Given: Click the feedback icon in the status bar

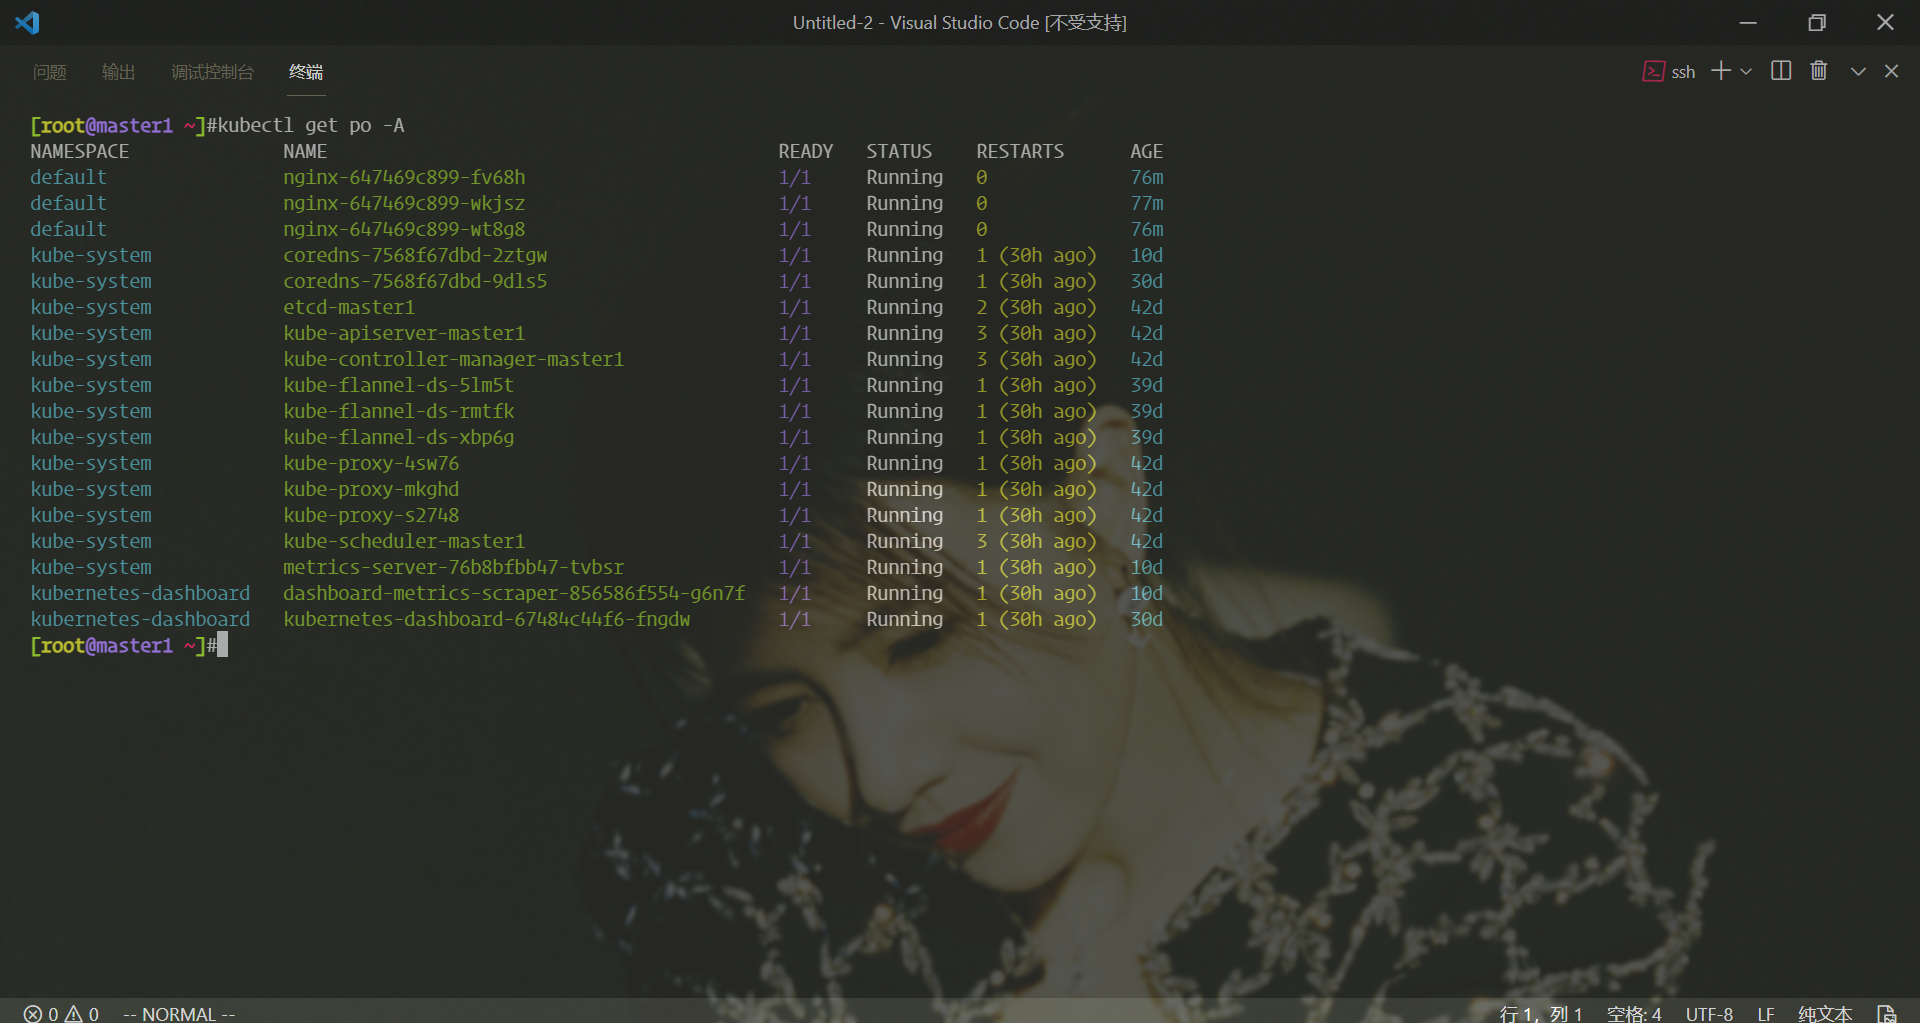Looking at the screenshot, I should [1886, 1013].
